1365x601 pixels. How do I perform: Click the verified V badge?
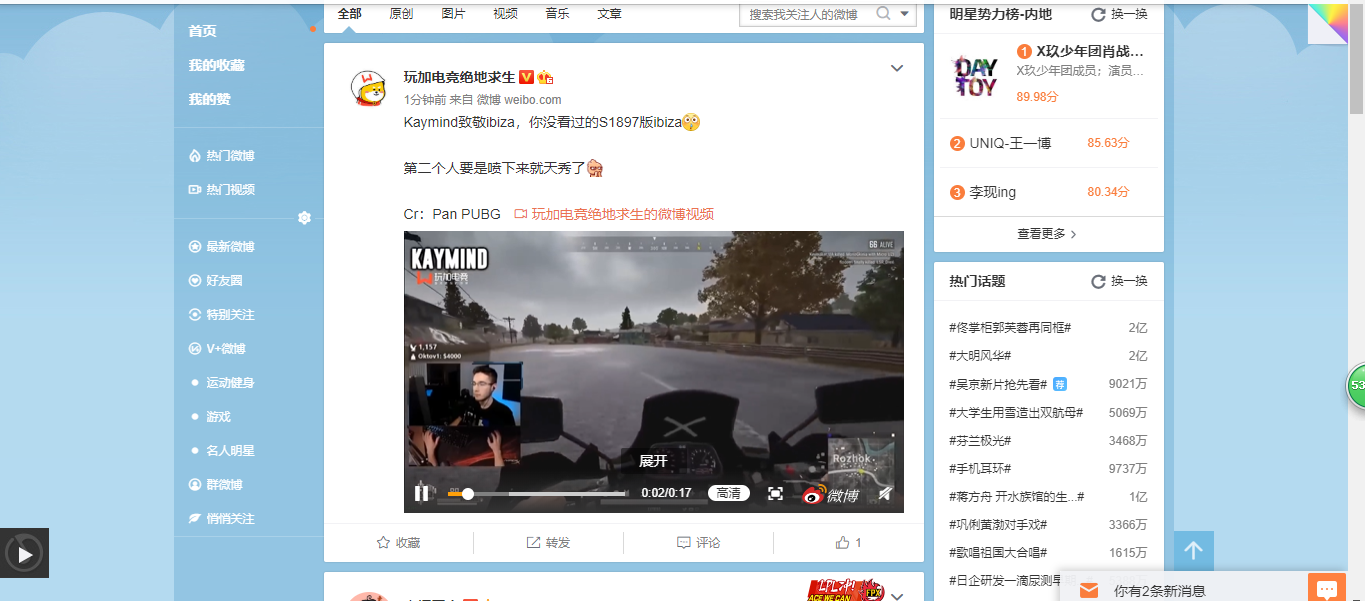(x=526, y=77)
